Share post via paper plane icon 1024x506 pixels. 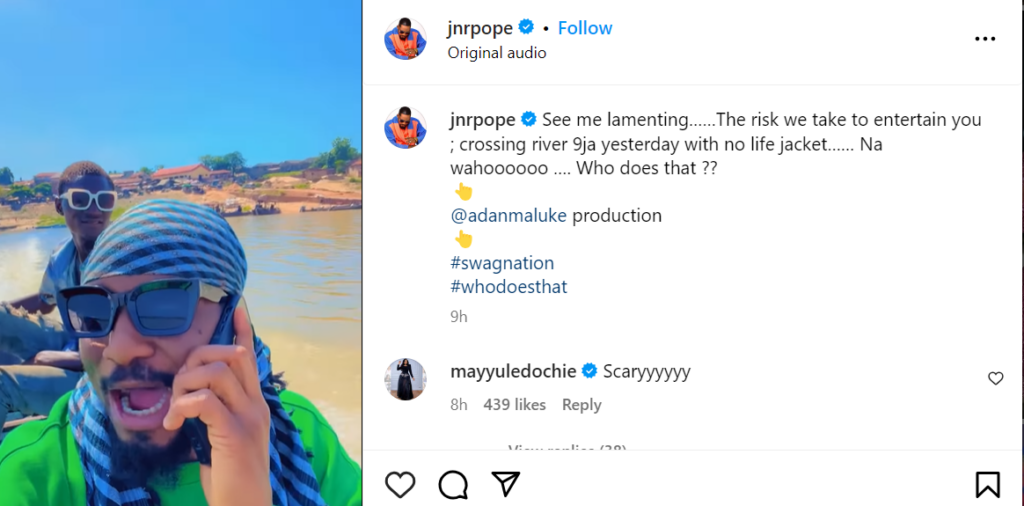pyautogui.click(x=506, y=485)
